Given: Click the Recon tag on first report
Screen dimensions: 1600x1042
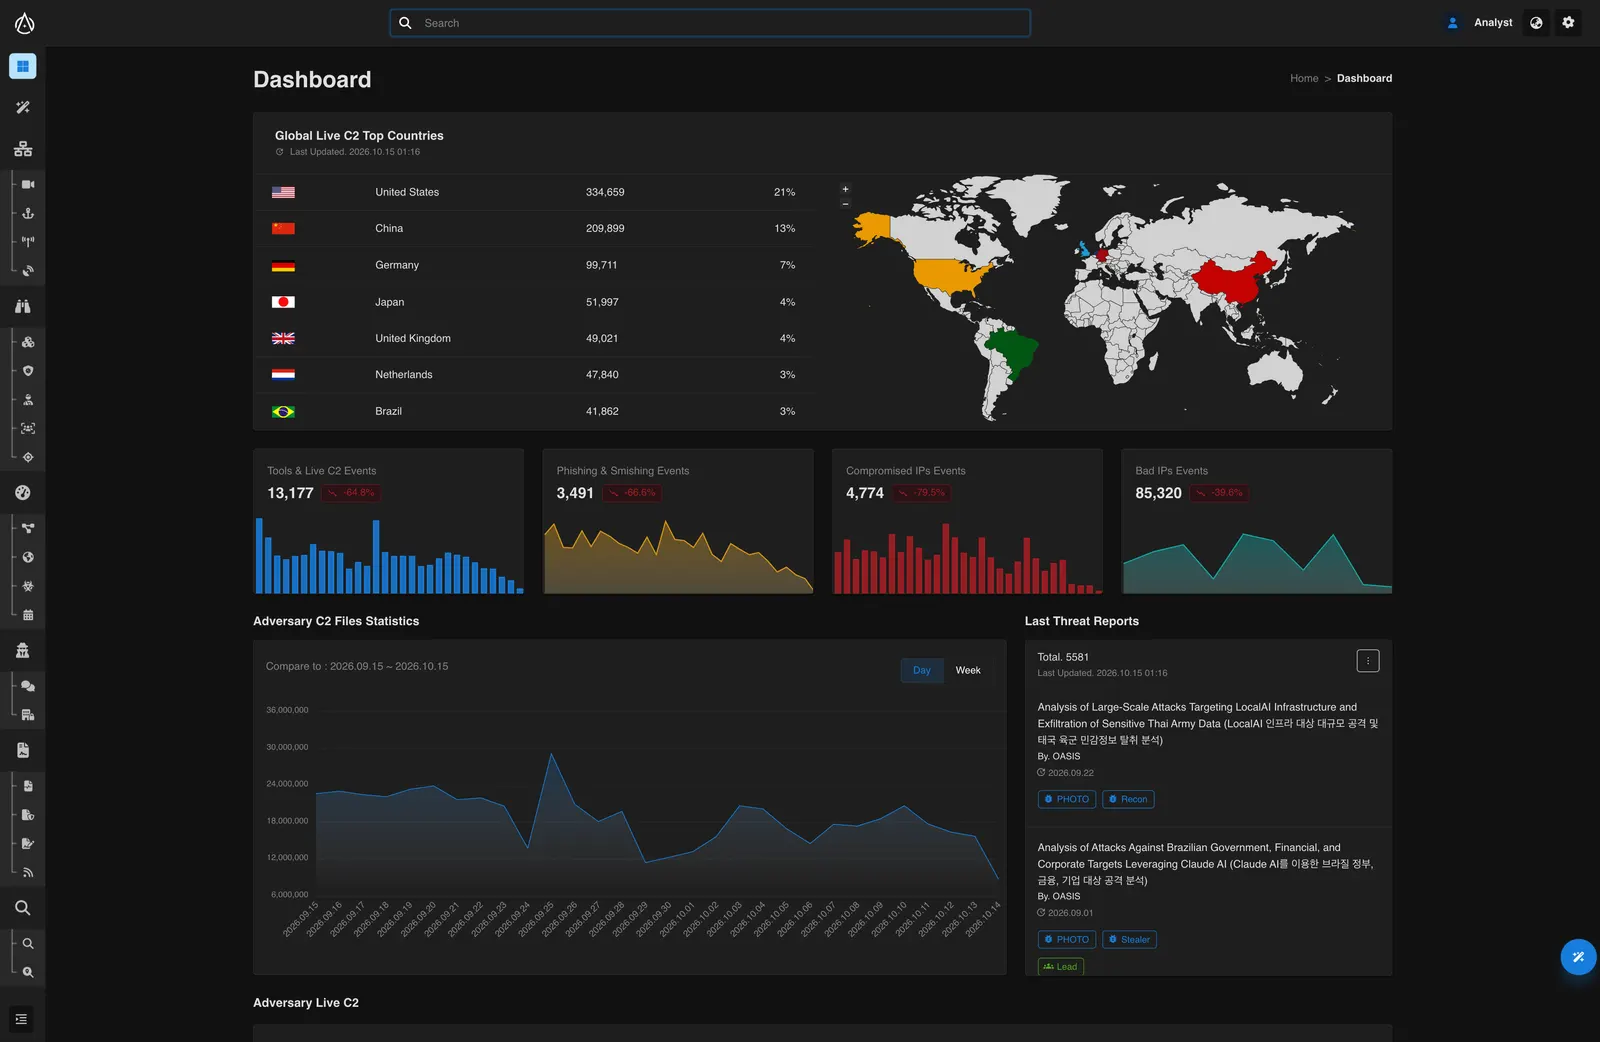Looking at the screenshot, I should pos(1128,799).
